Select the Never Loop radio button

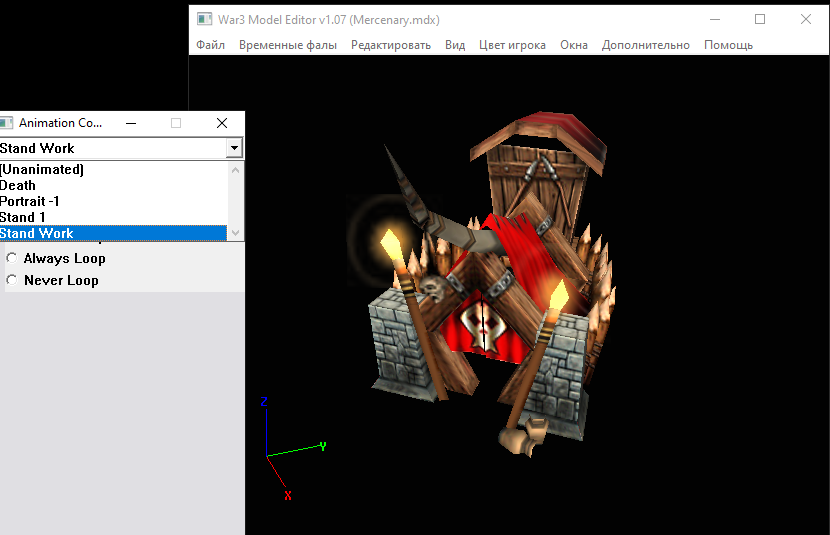pos(12,280)
